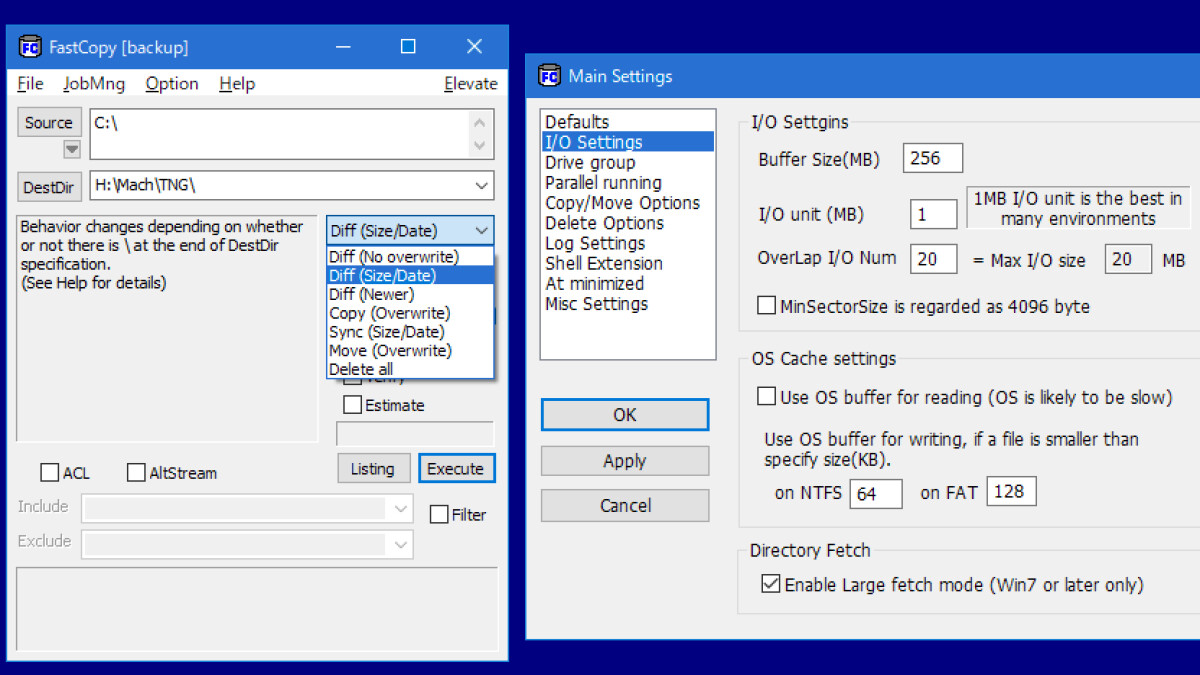Select Copy/Move Options in settings list
Screen dimensions: 1200x675
627,203
